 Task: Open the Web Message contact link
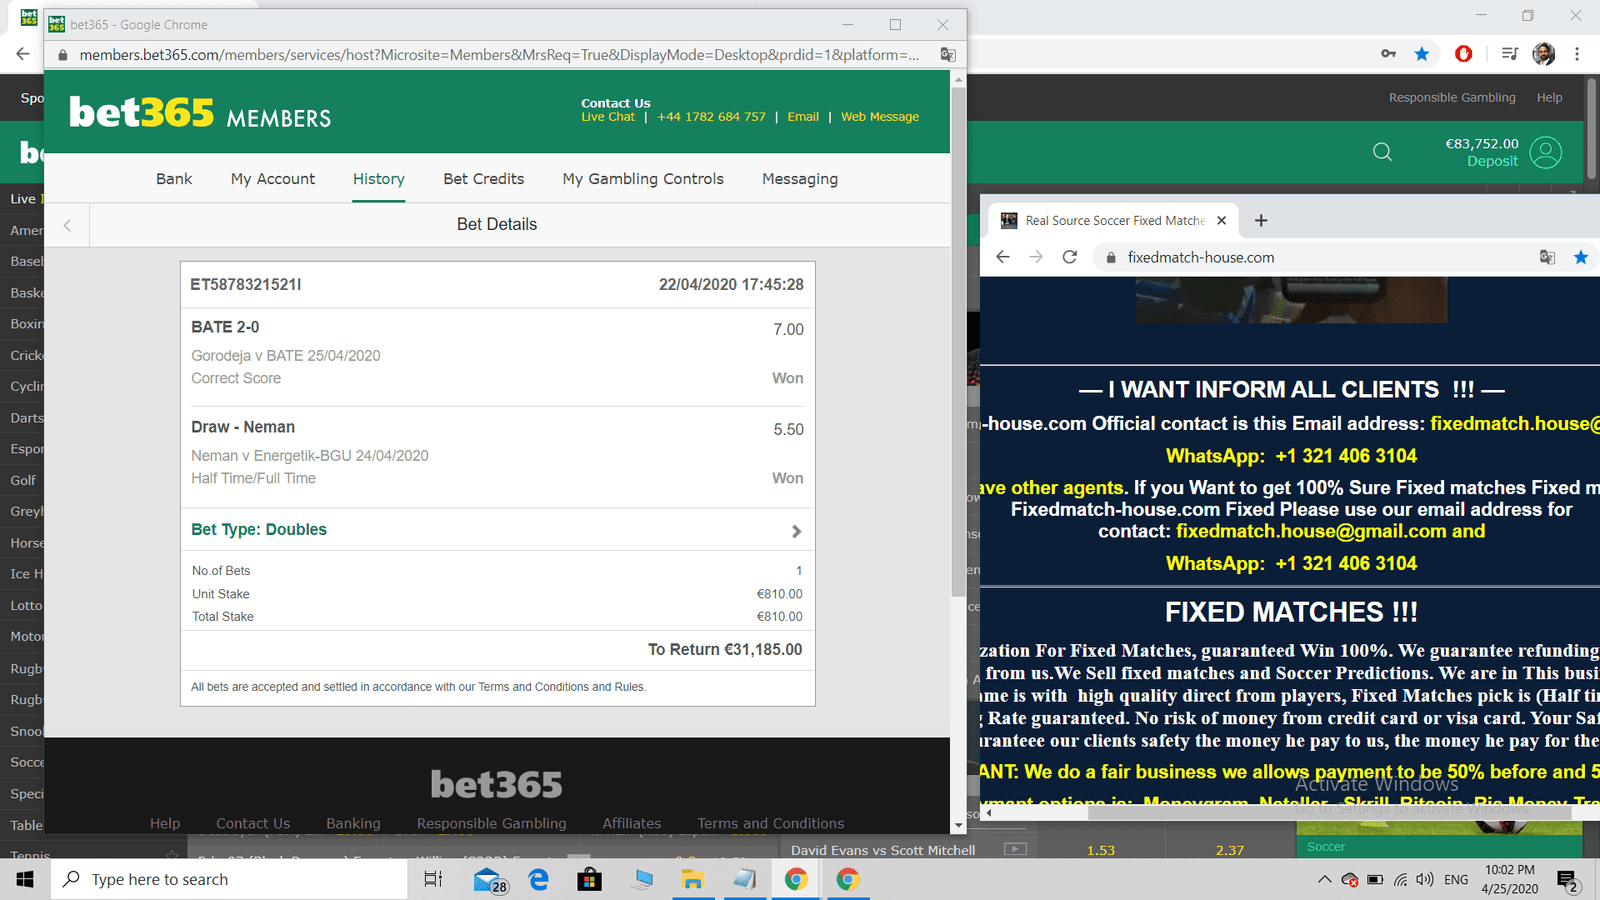[x=879, y=117]
